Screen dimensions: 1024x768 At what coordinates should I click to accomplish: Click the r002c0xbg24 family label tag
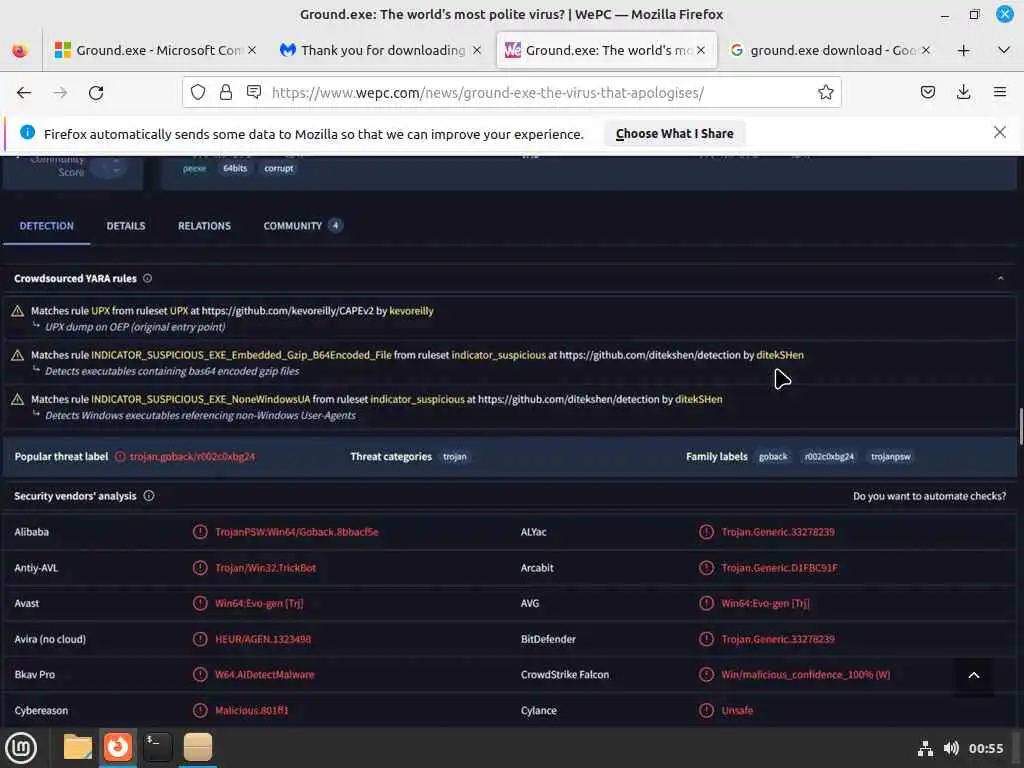[829, 456]
